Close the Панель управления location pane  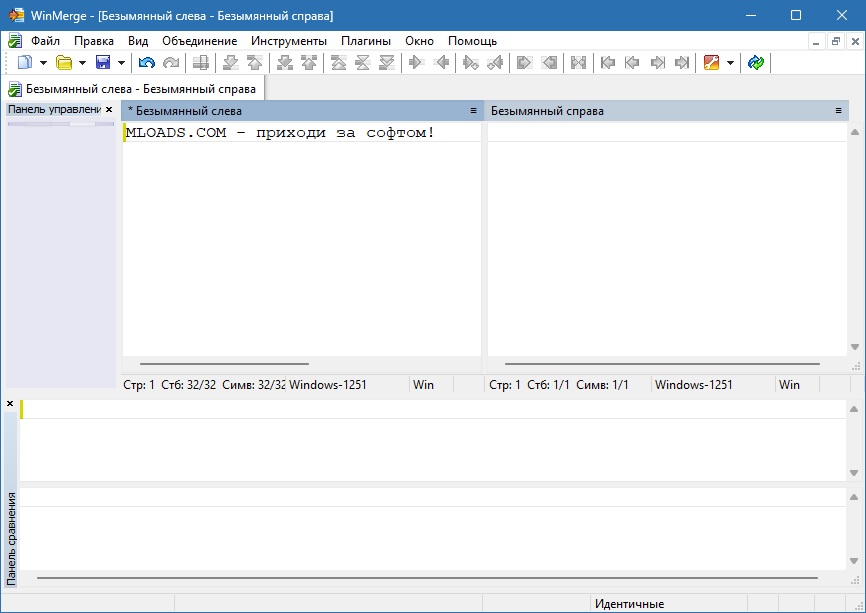pos(109,109)
